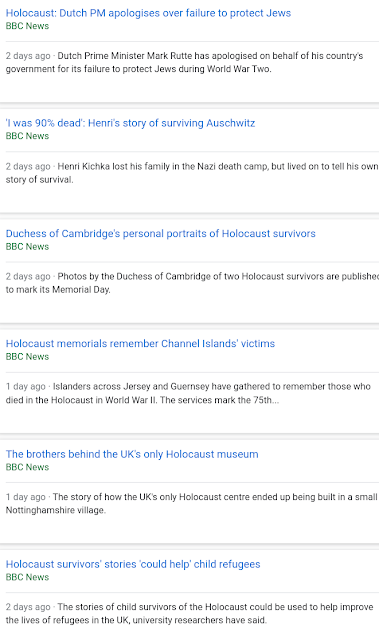Open Holocaust survivors' stories child refugees link
This screenshot has height=640, width=379.
click(x=133, y=564)
